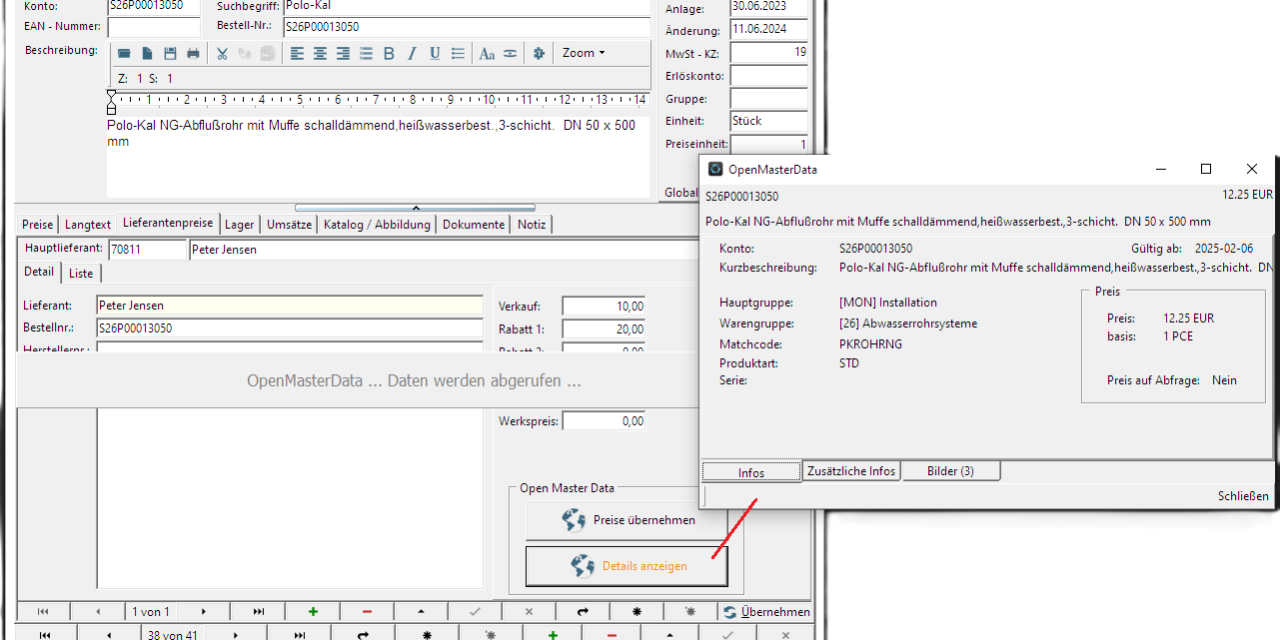This screenshot has width=1280, height=640.
Task: Toggle italic formatting in description editor
Action: point(412,54)
